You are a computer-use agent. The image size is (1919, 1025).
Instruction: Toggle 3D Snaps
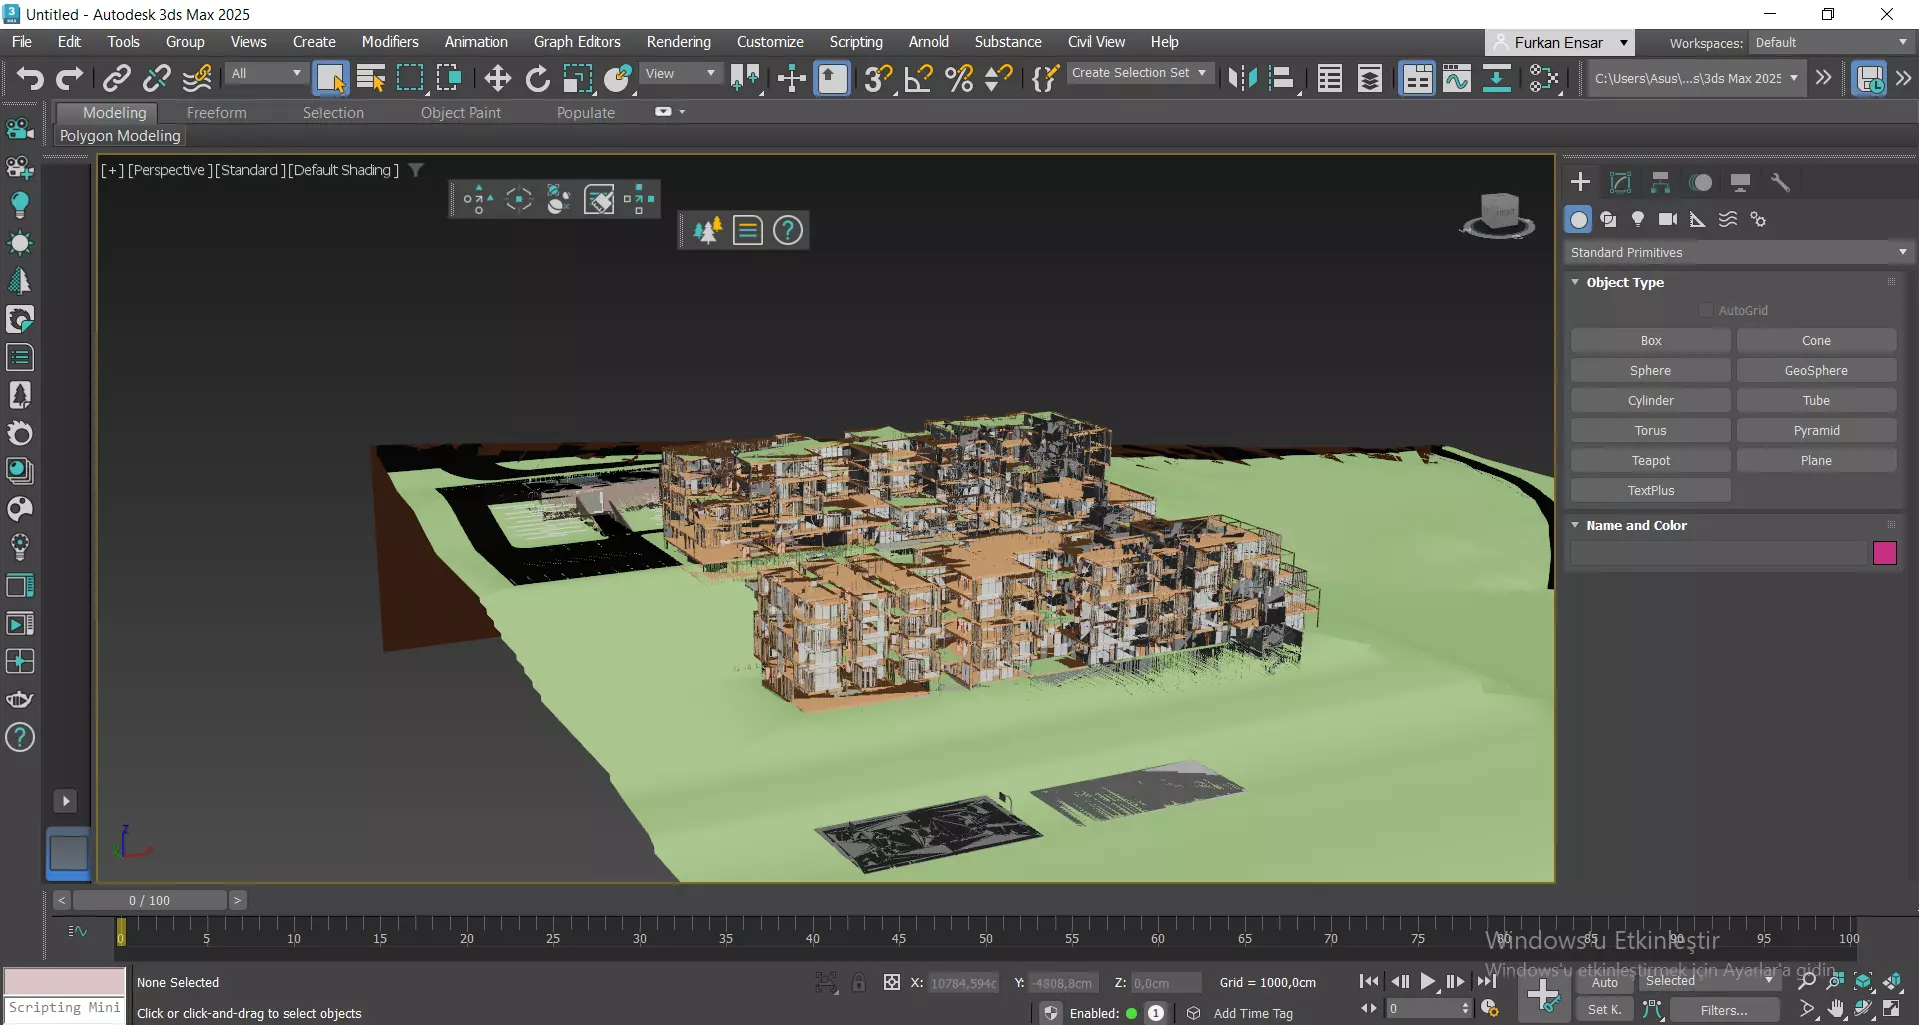tap(878, 78)
